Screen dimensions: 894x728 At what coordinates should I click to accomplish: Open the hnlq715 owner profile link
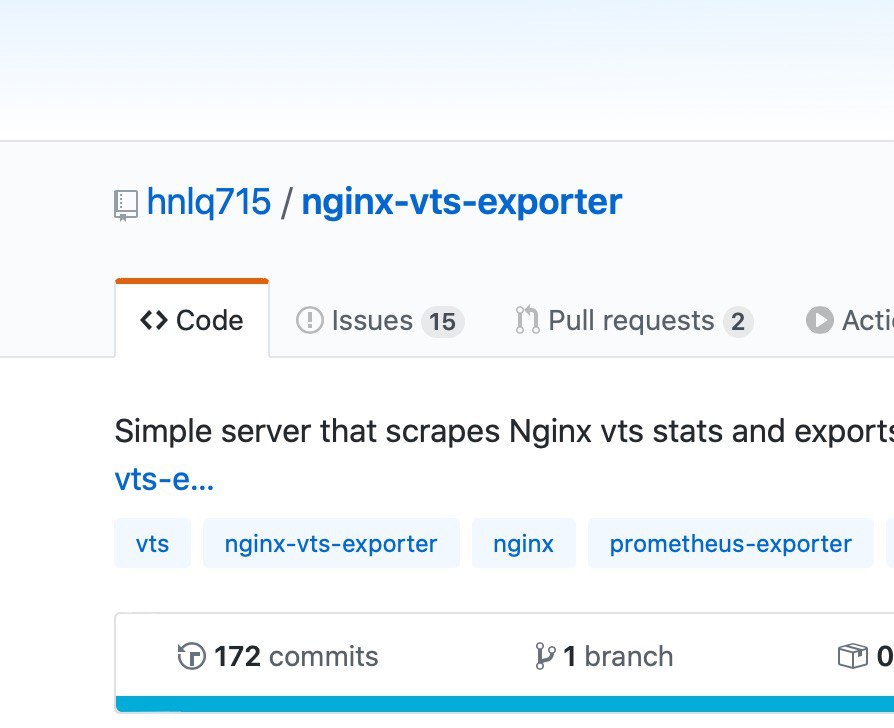(x=209, y=202)
